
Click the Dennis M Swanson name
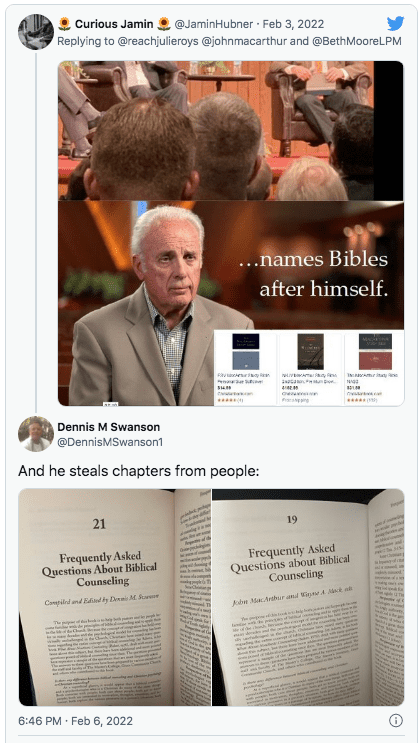(109, 426)
